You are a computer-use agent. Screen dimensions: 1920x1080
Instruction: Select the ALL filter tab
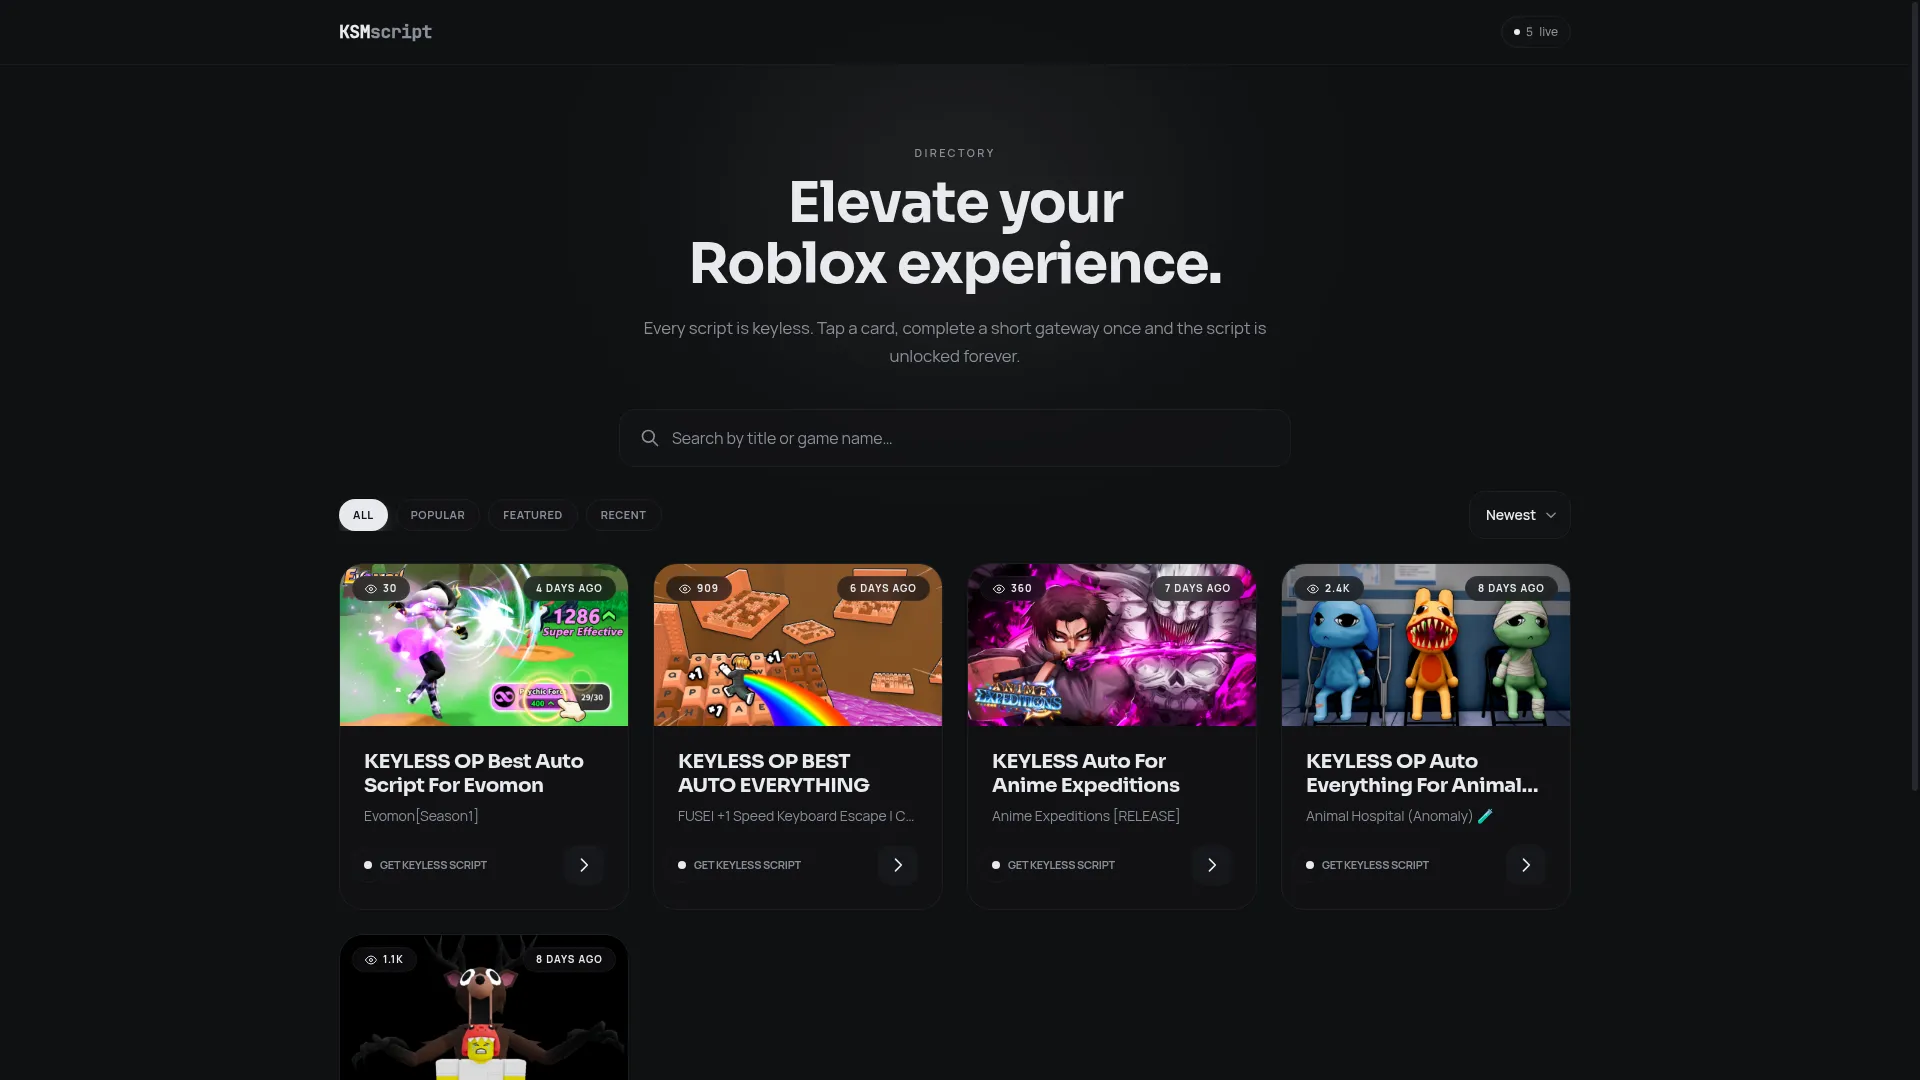pyautogui.click(x=363, y=515)
